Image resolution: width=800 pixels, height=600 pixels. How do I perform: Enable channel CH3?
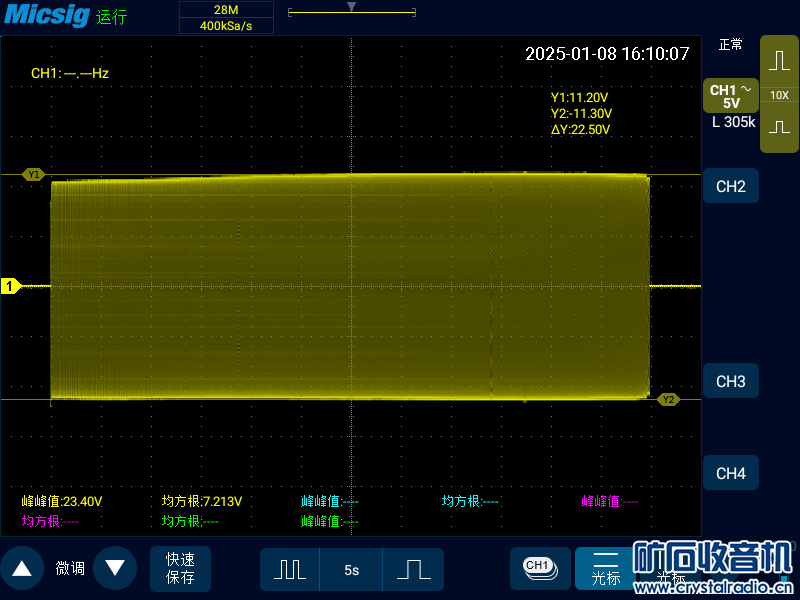pos(730,381)
